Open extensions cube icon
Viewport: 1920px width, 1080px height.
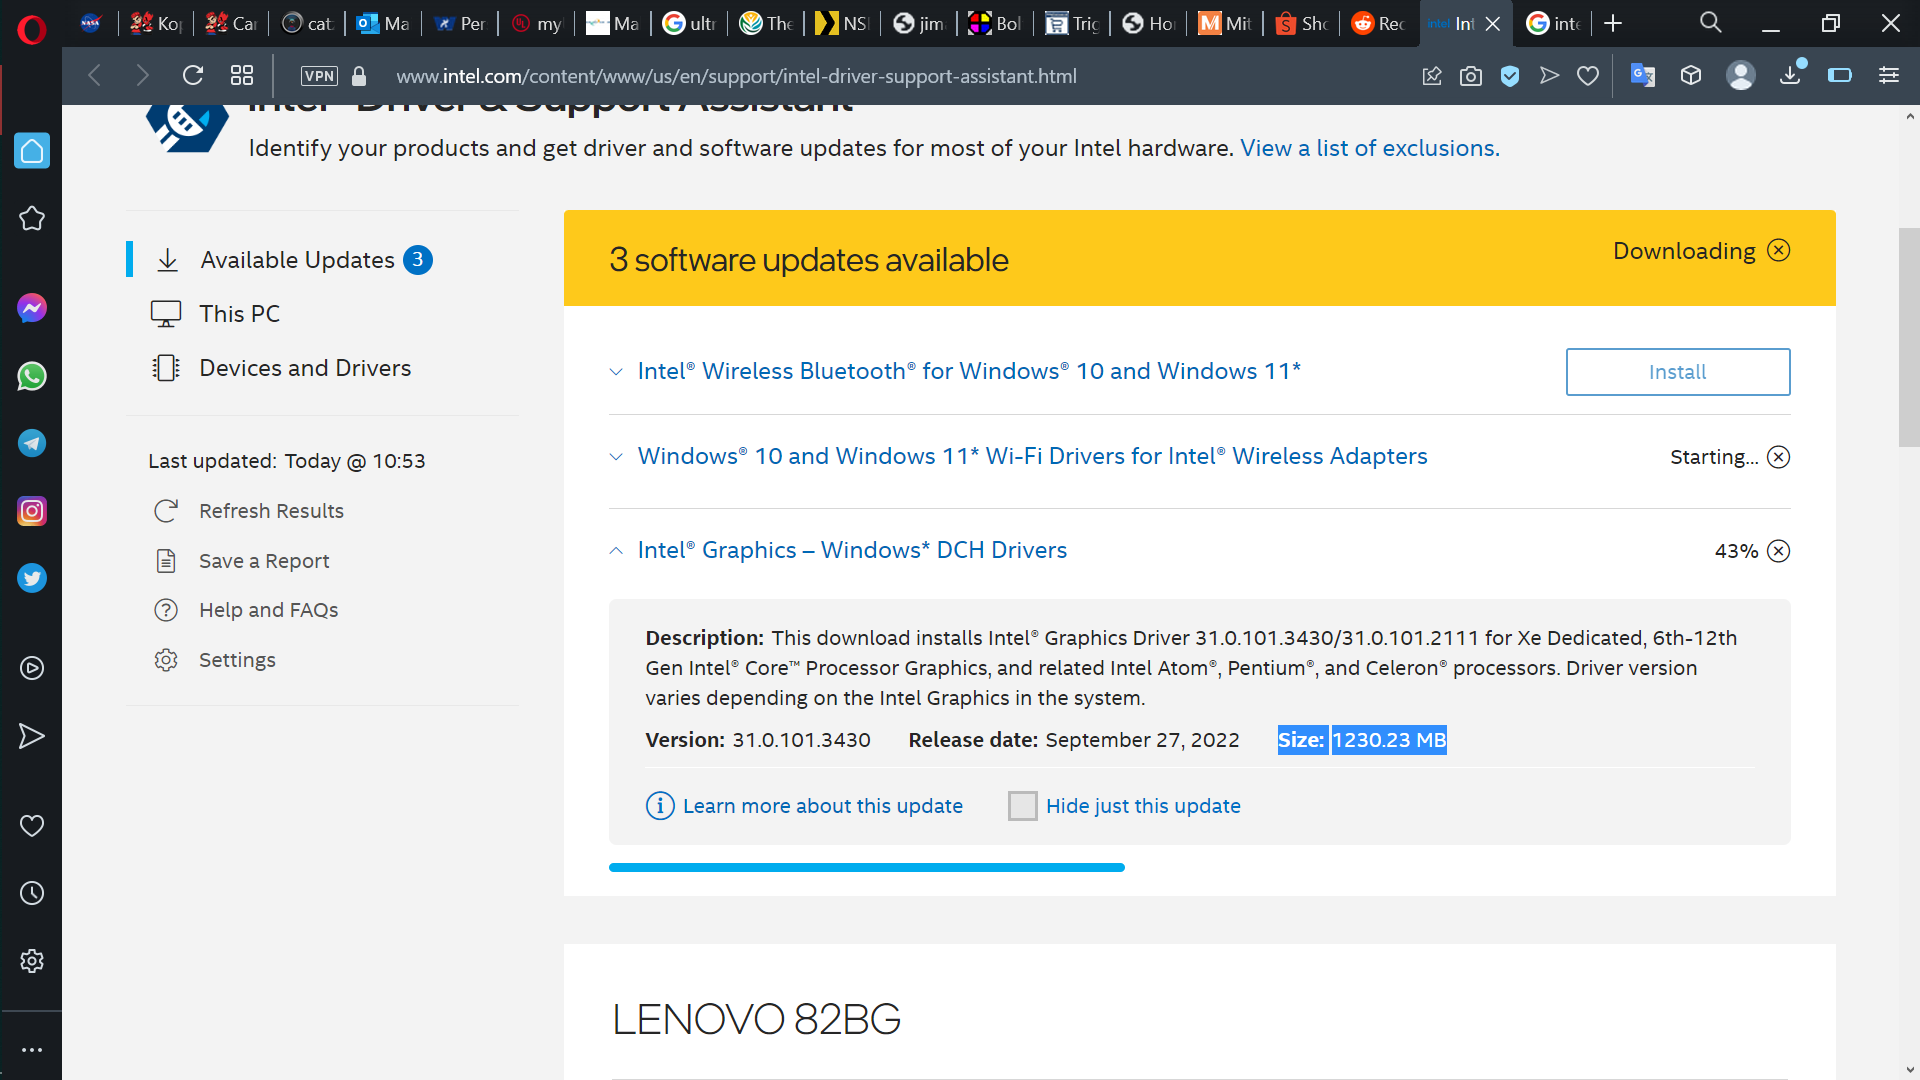click(1691, 75)
